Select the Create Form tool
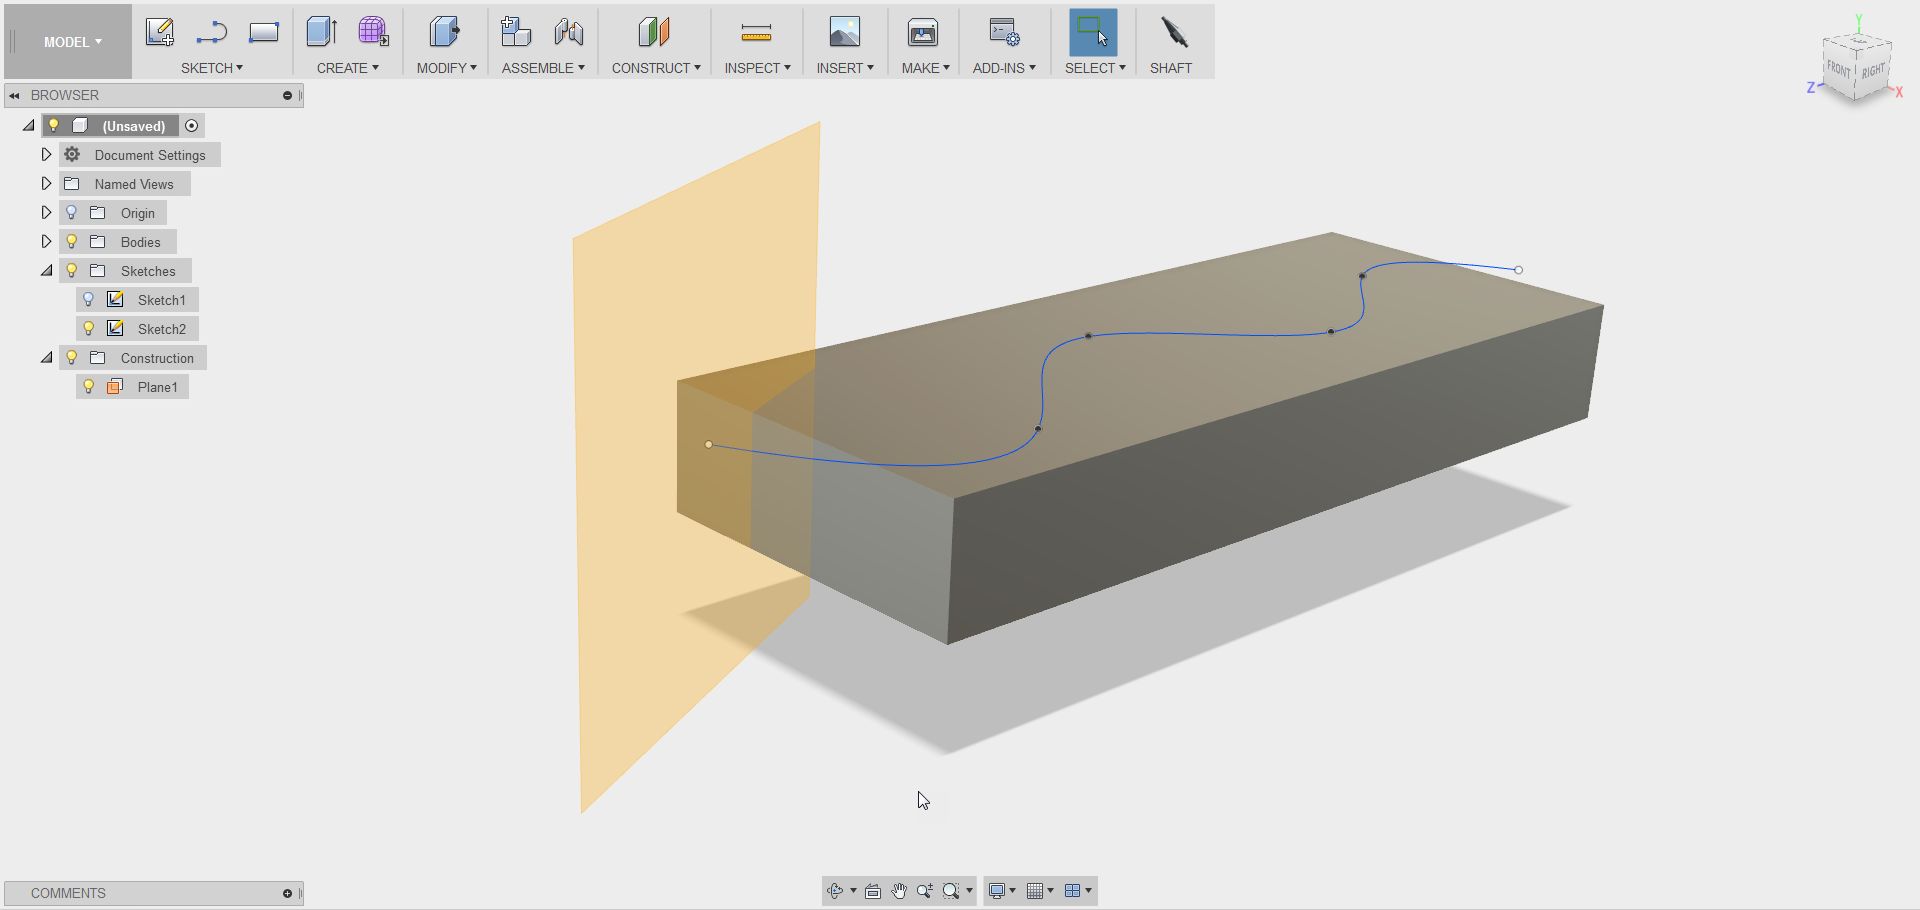 click(x=374, y=32)
